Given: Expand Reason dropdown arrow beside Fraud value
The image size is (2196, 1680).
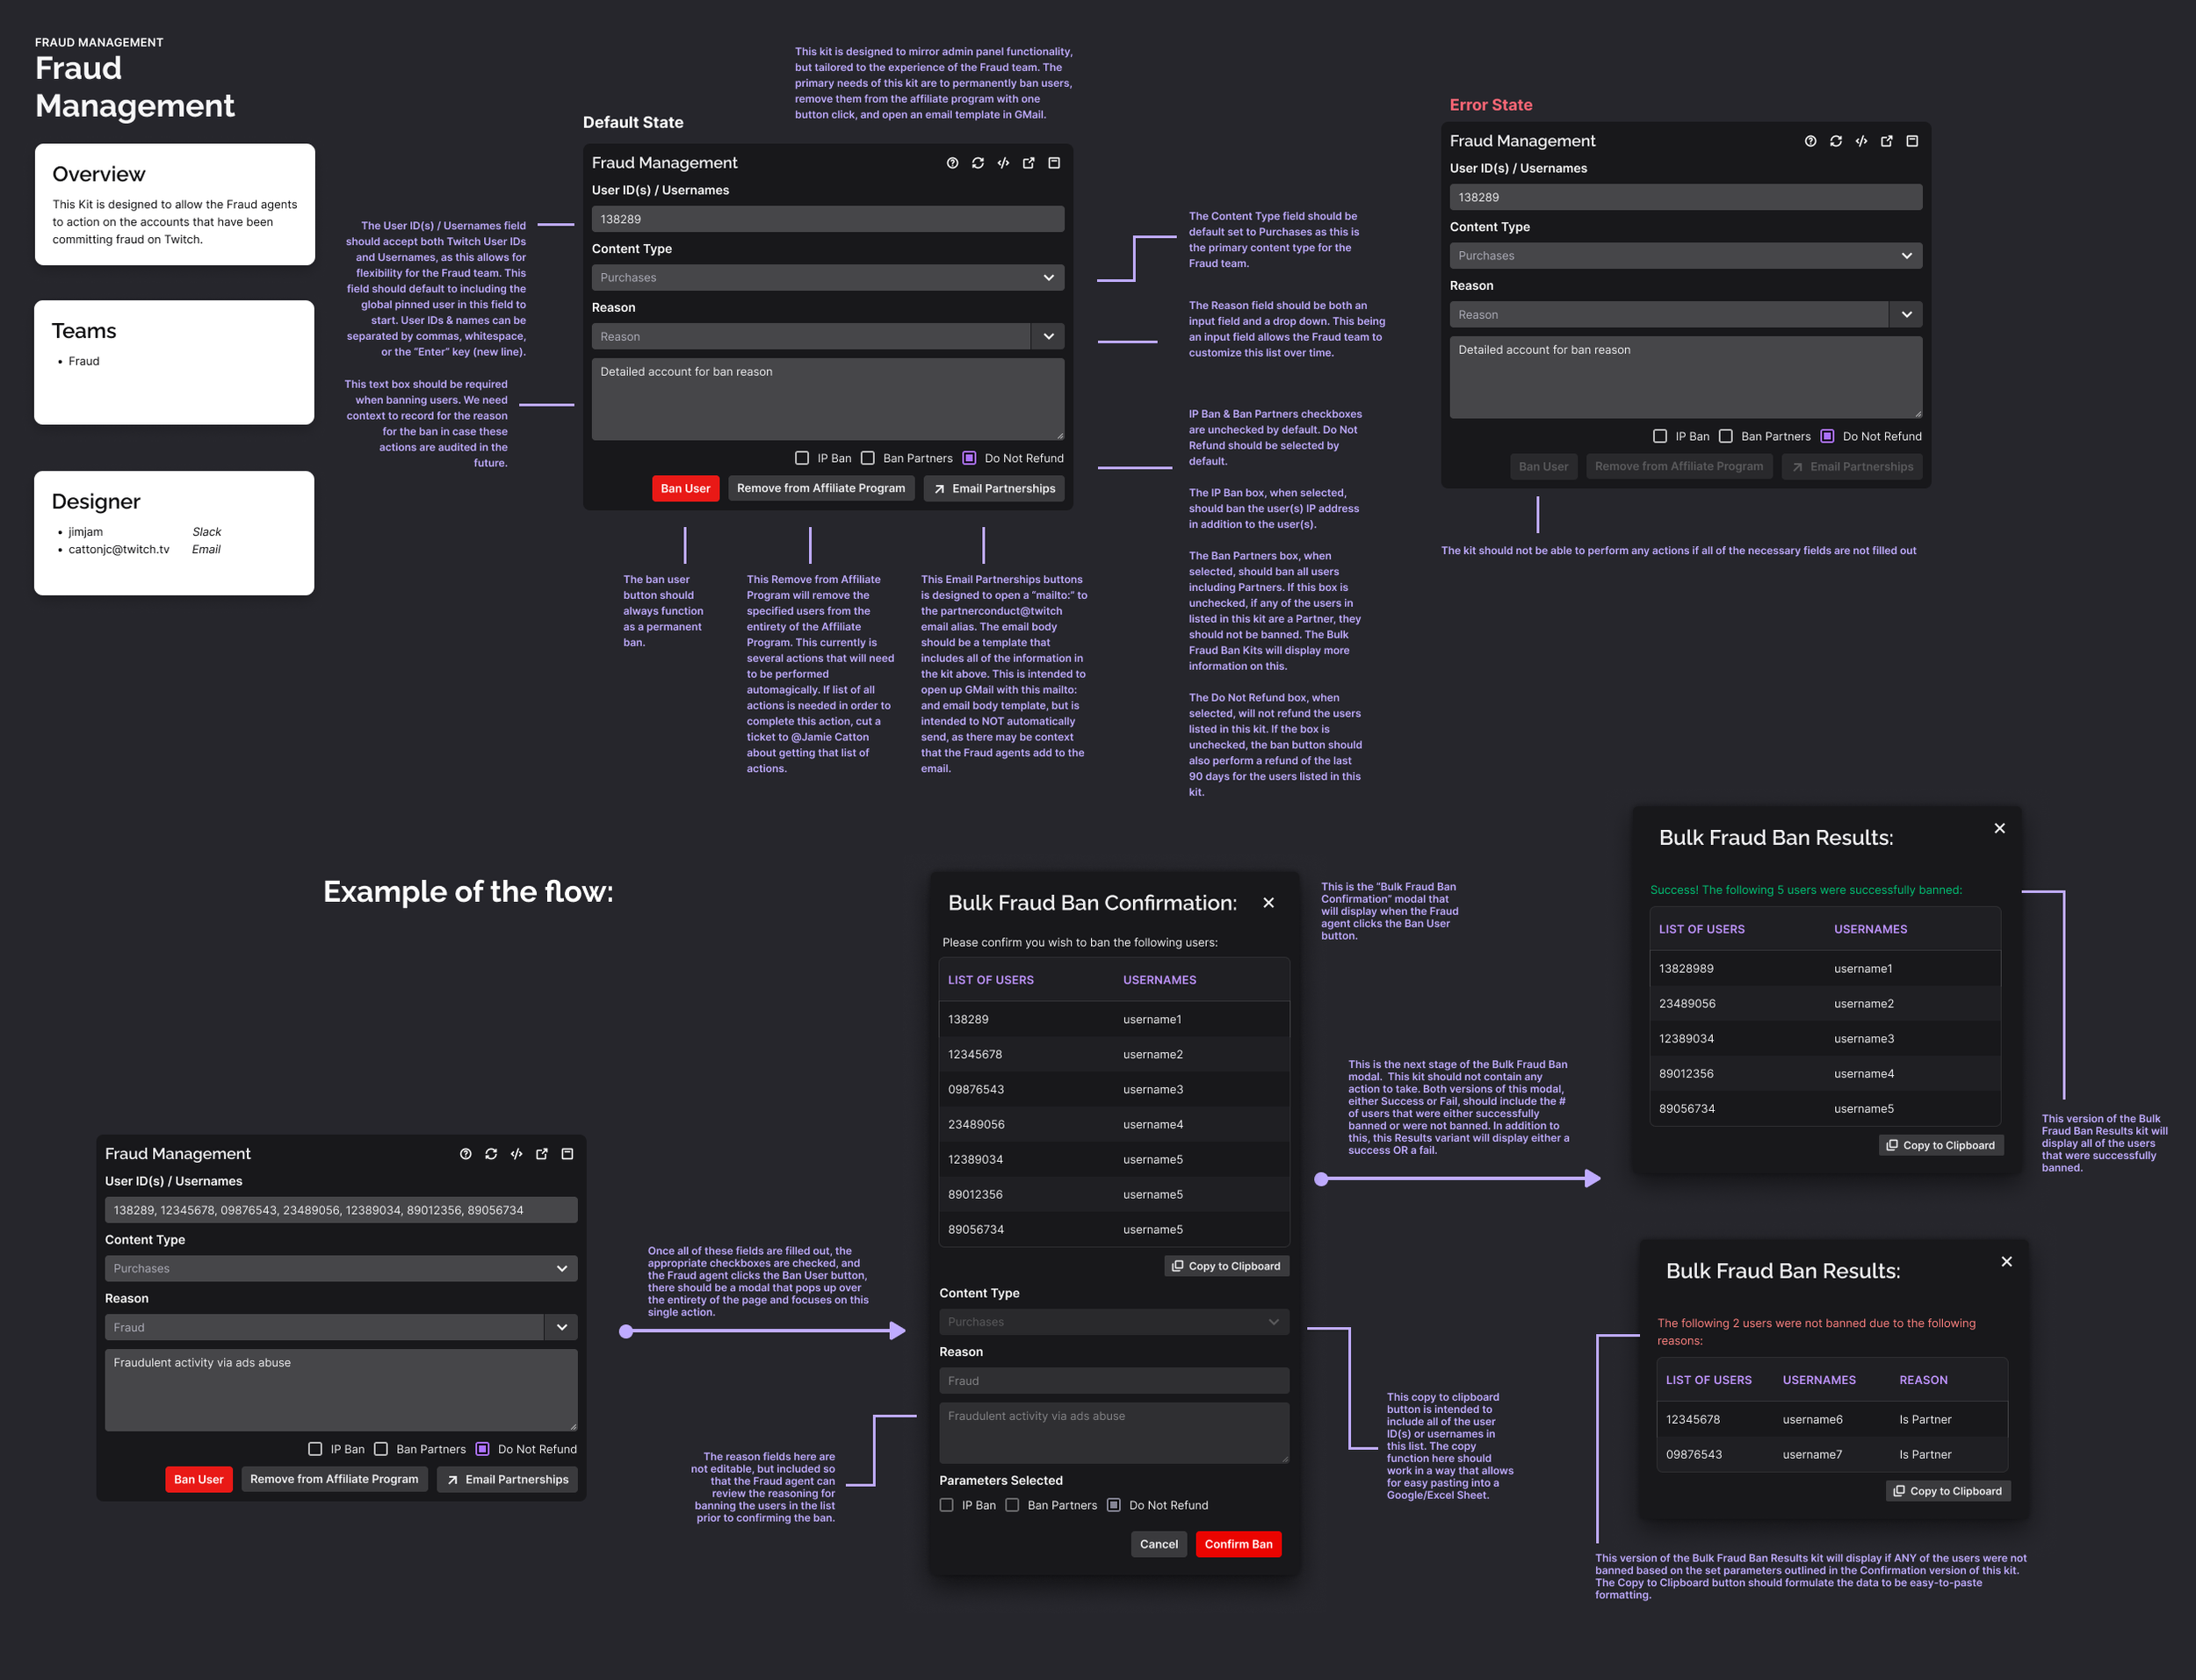Looking at the screenshot, I should click(561, 1328).
